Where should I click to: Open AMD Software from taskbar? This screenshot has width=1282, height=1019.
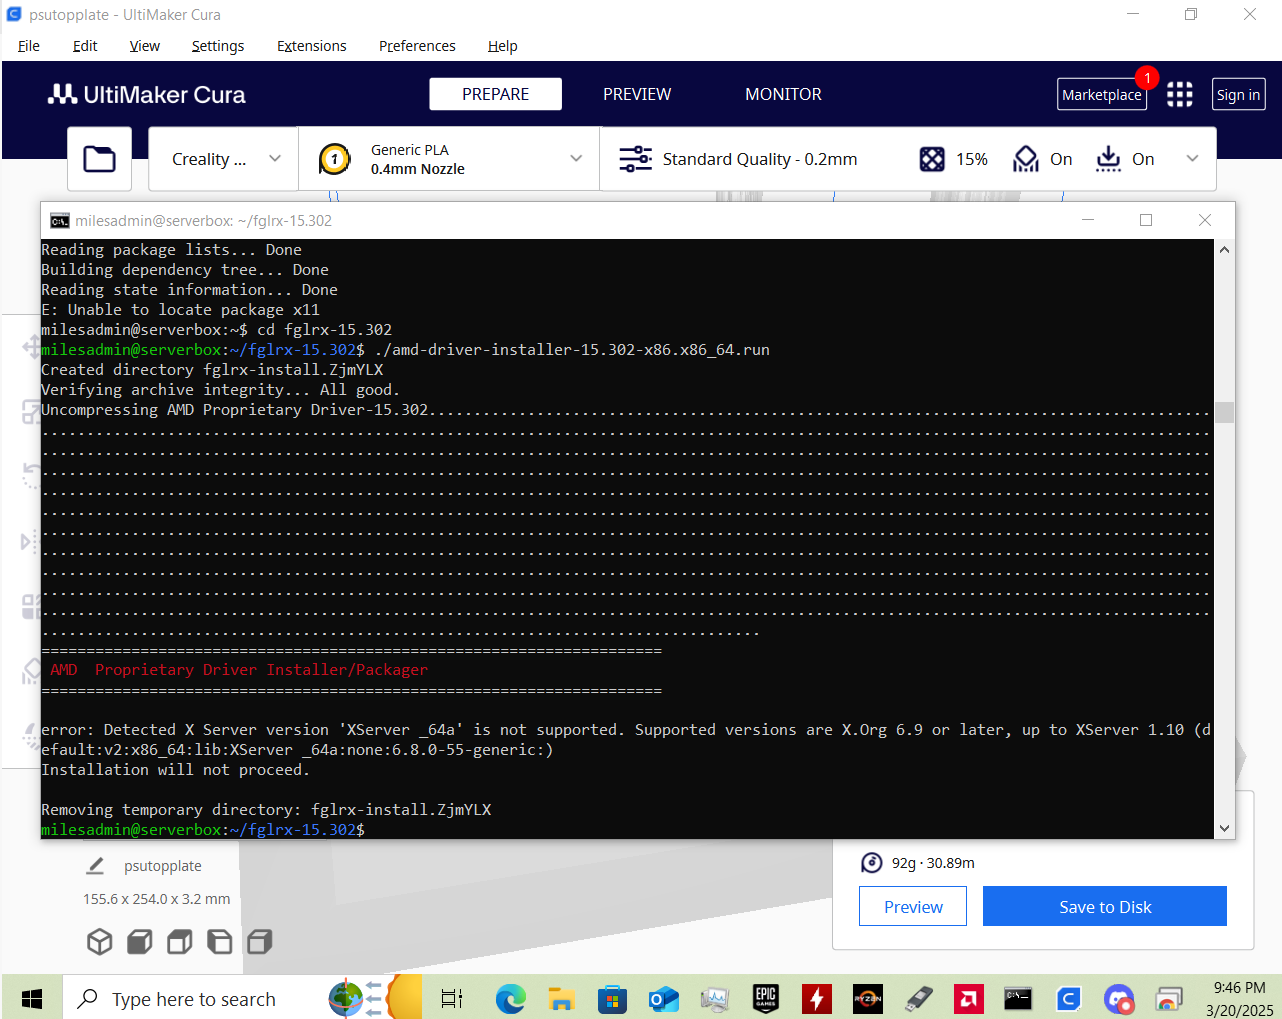click(x=968, y=998)
